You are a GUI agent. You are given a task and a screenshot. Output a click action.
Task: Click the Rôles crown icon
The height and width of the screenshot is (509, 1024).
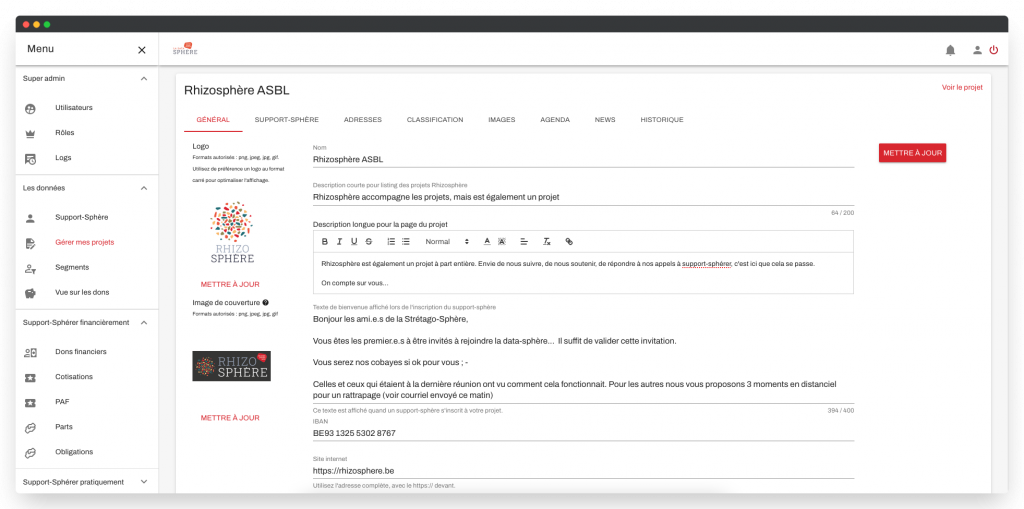[30, 133]
